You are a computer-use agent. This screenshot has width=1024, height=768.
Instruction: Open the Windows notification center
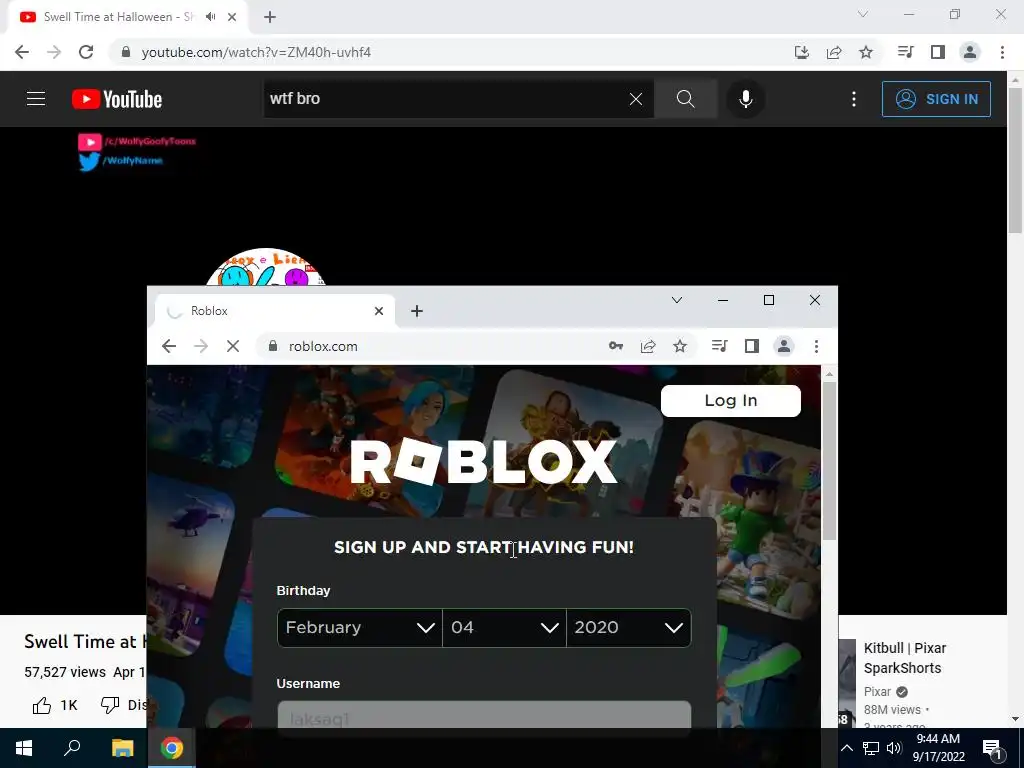coord(992,749)
